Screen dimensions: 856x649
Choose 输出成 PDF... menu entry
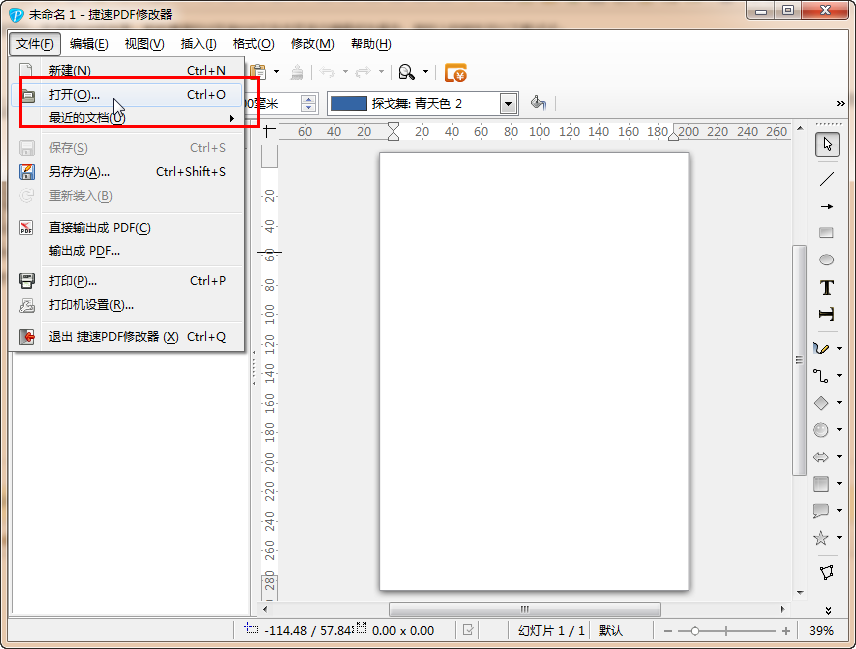[127, 251]
